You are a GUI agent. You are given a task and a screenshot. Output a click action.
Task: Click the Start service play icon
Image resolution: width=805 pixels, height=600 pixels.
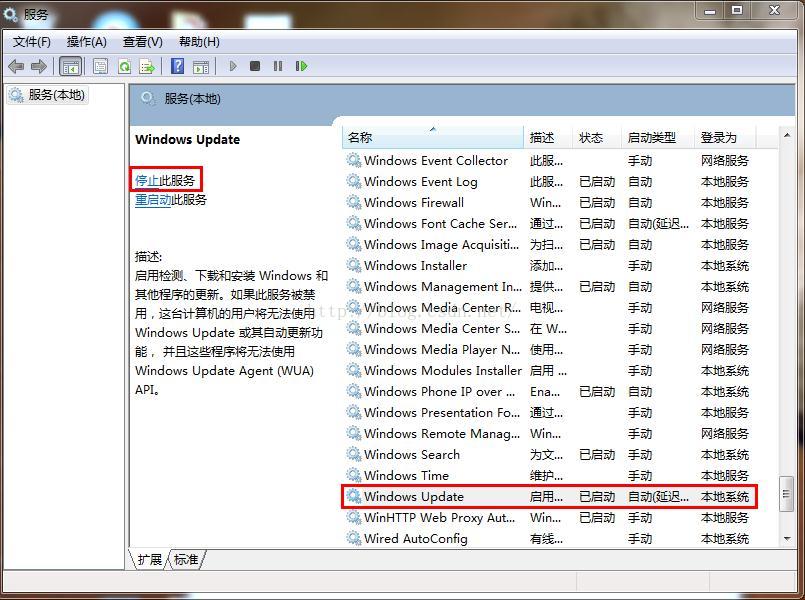(233, 66)
